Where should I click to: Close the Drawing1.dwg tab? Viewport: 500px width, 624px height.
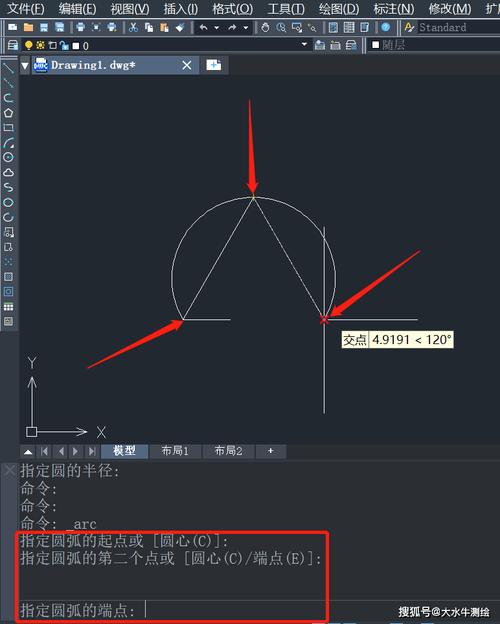[x=187, y=65]
